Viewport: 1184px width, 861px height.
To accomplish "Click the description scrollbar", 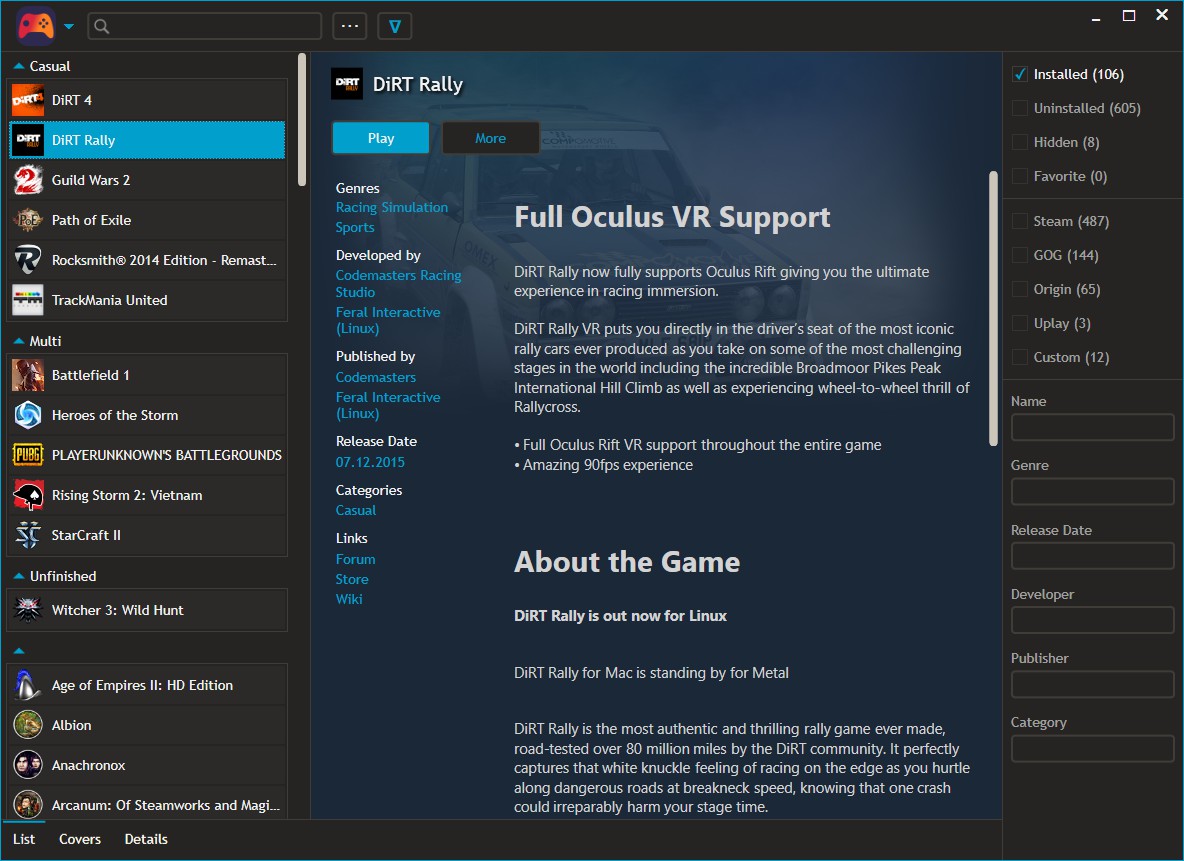I will 993,308.
